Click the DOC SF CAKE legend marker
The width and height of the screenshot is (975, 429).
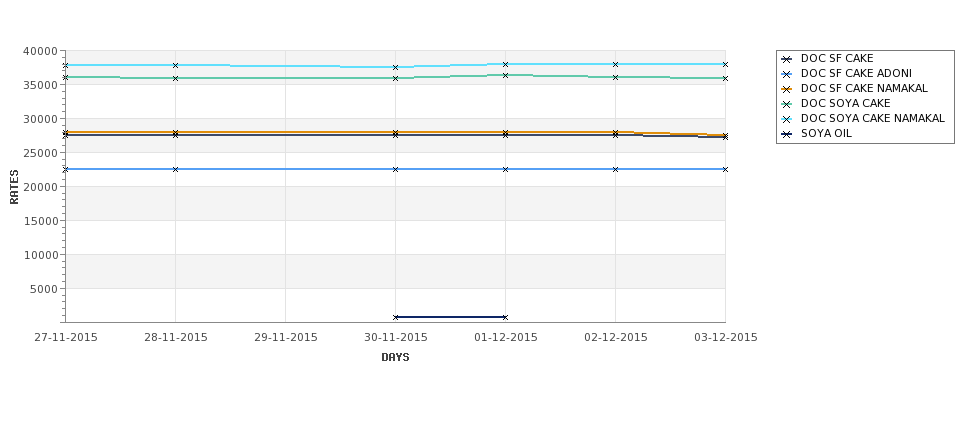point(787,59)
